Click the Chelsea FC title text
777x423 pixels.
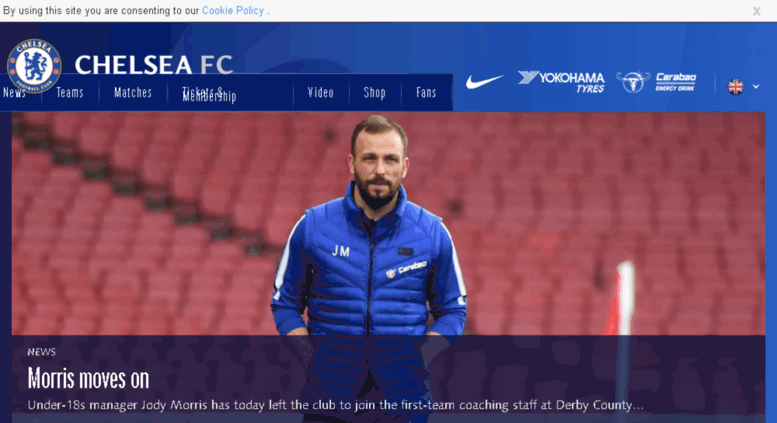pos(154,64)
